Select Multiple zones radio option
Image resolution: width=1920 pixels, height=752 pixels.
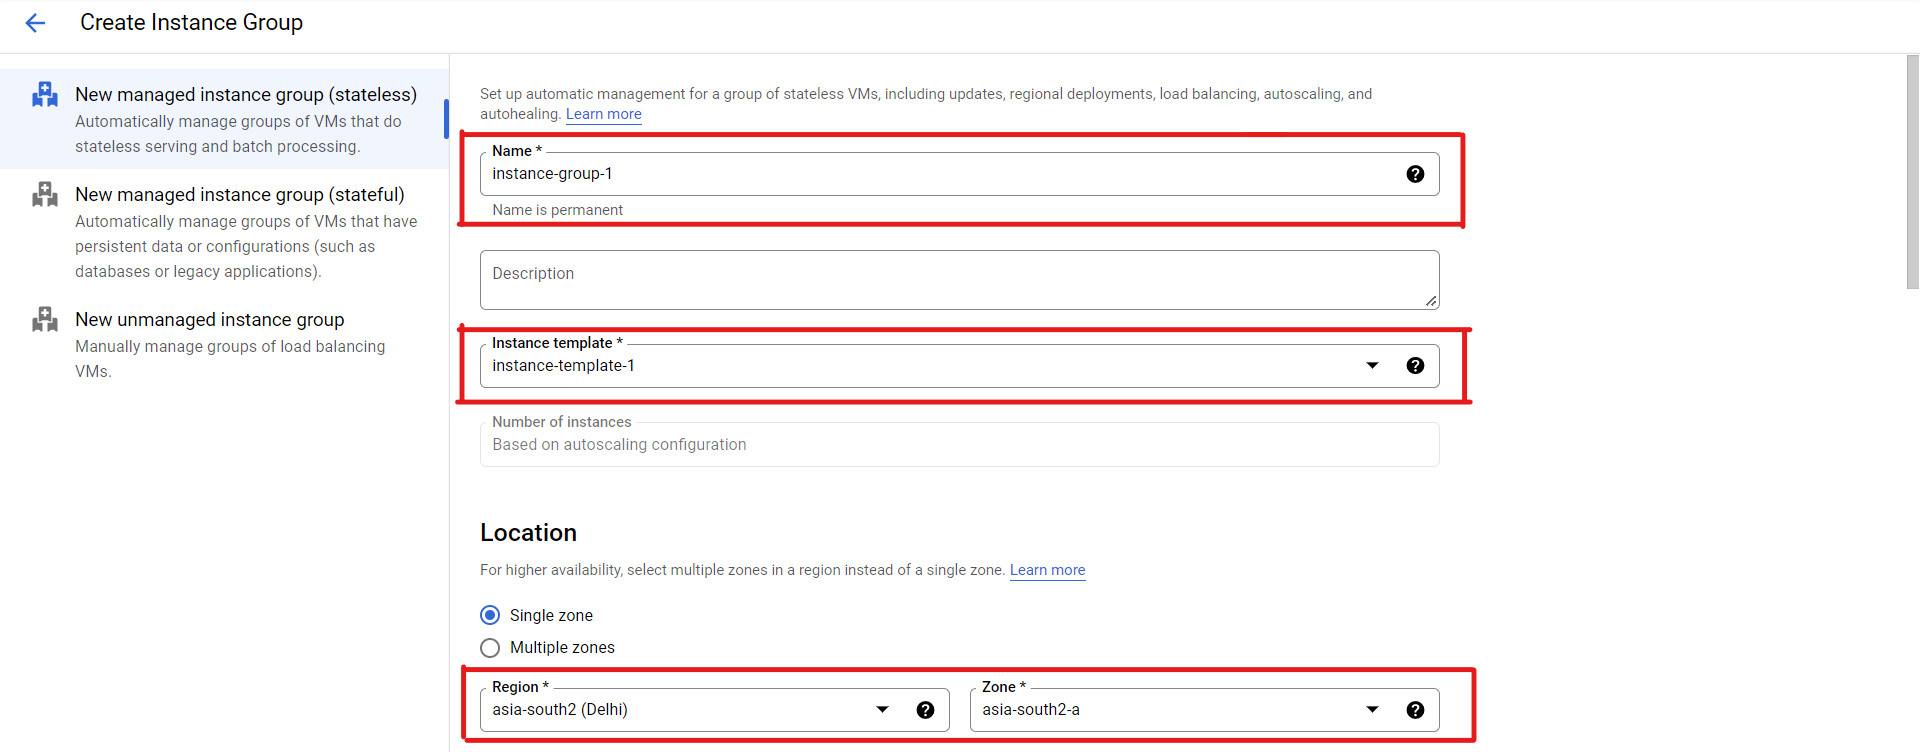point(490,648)
